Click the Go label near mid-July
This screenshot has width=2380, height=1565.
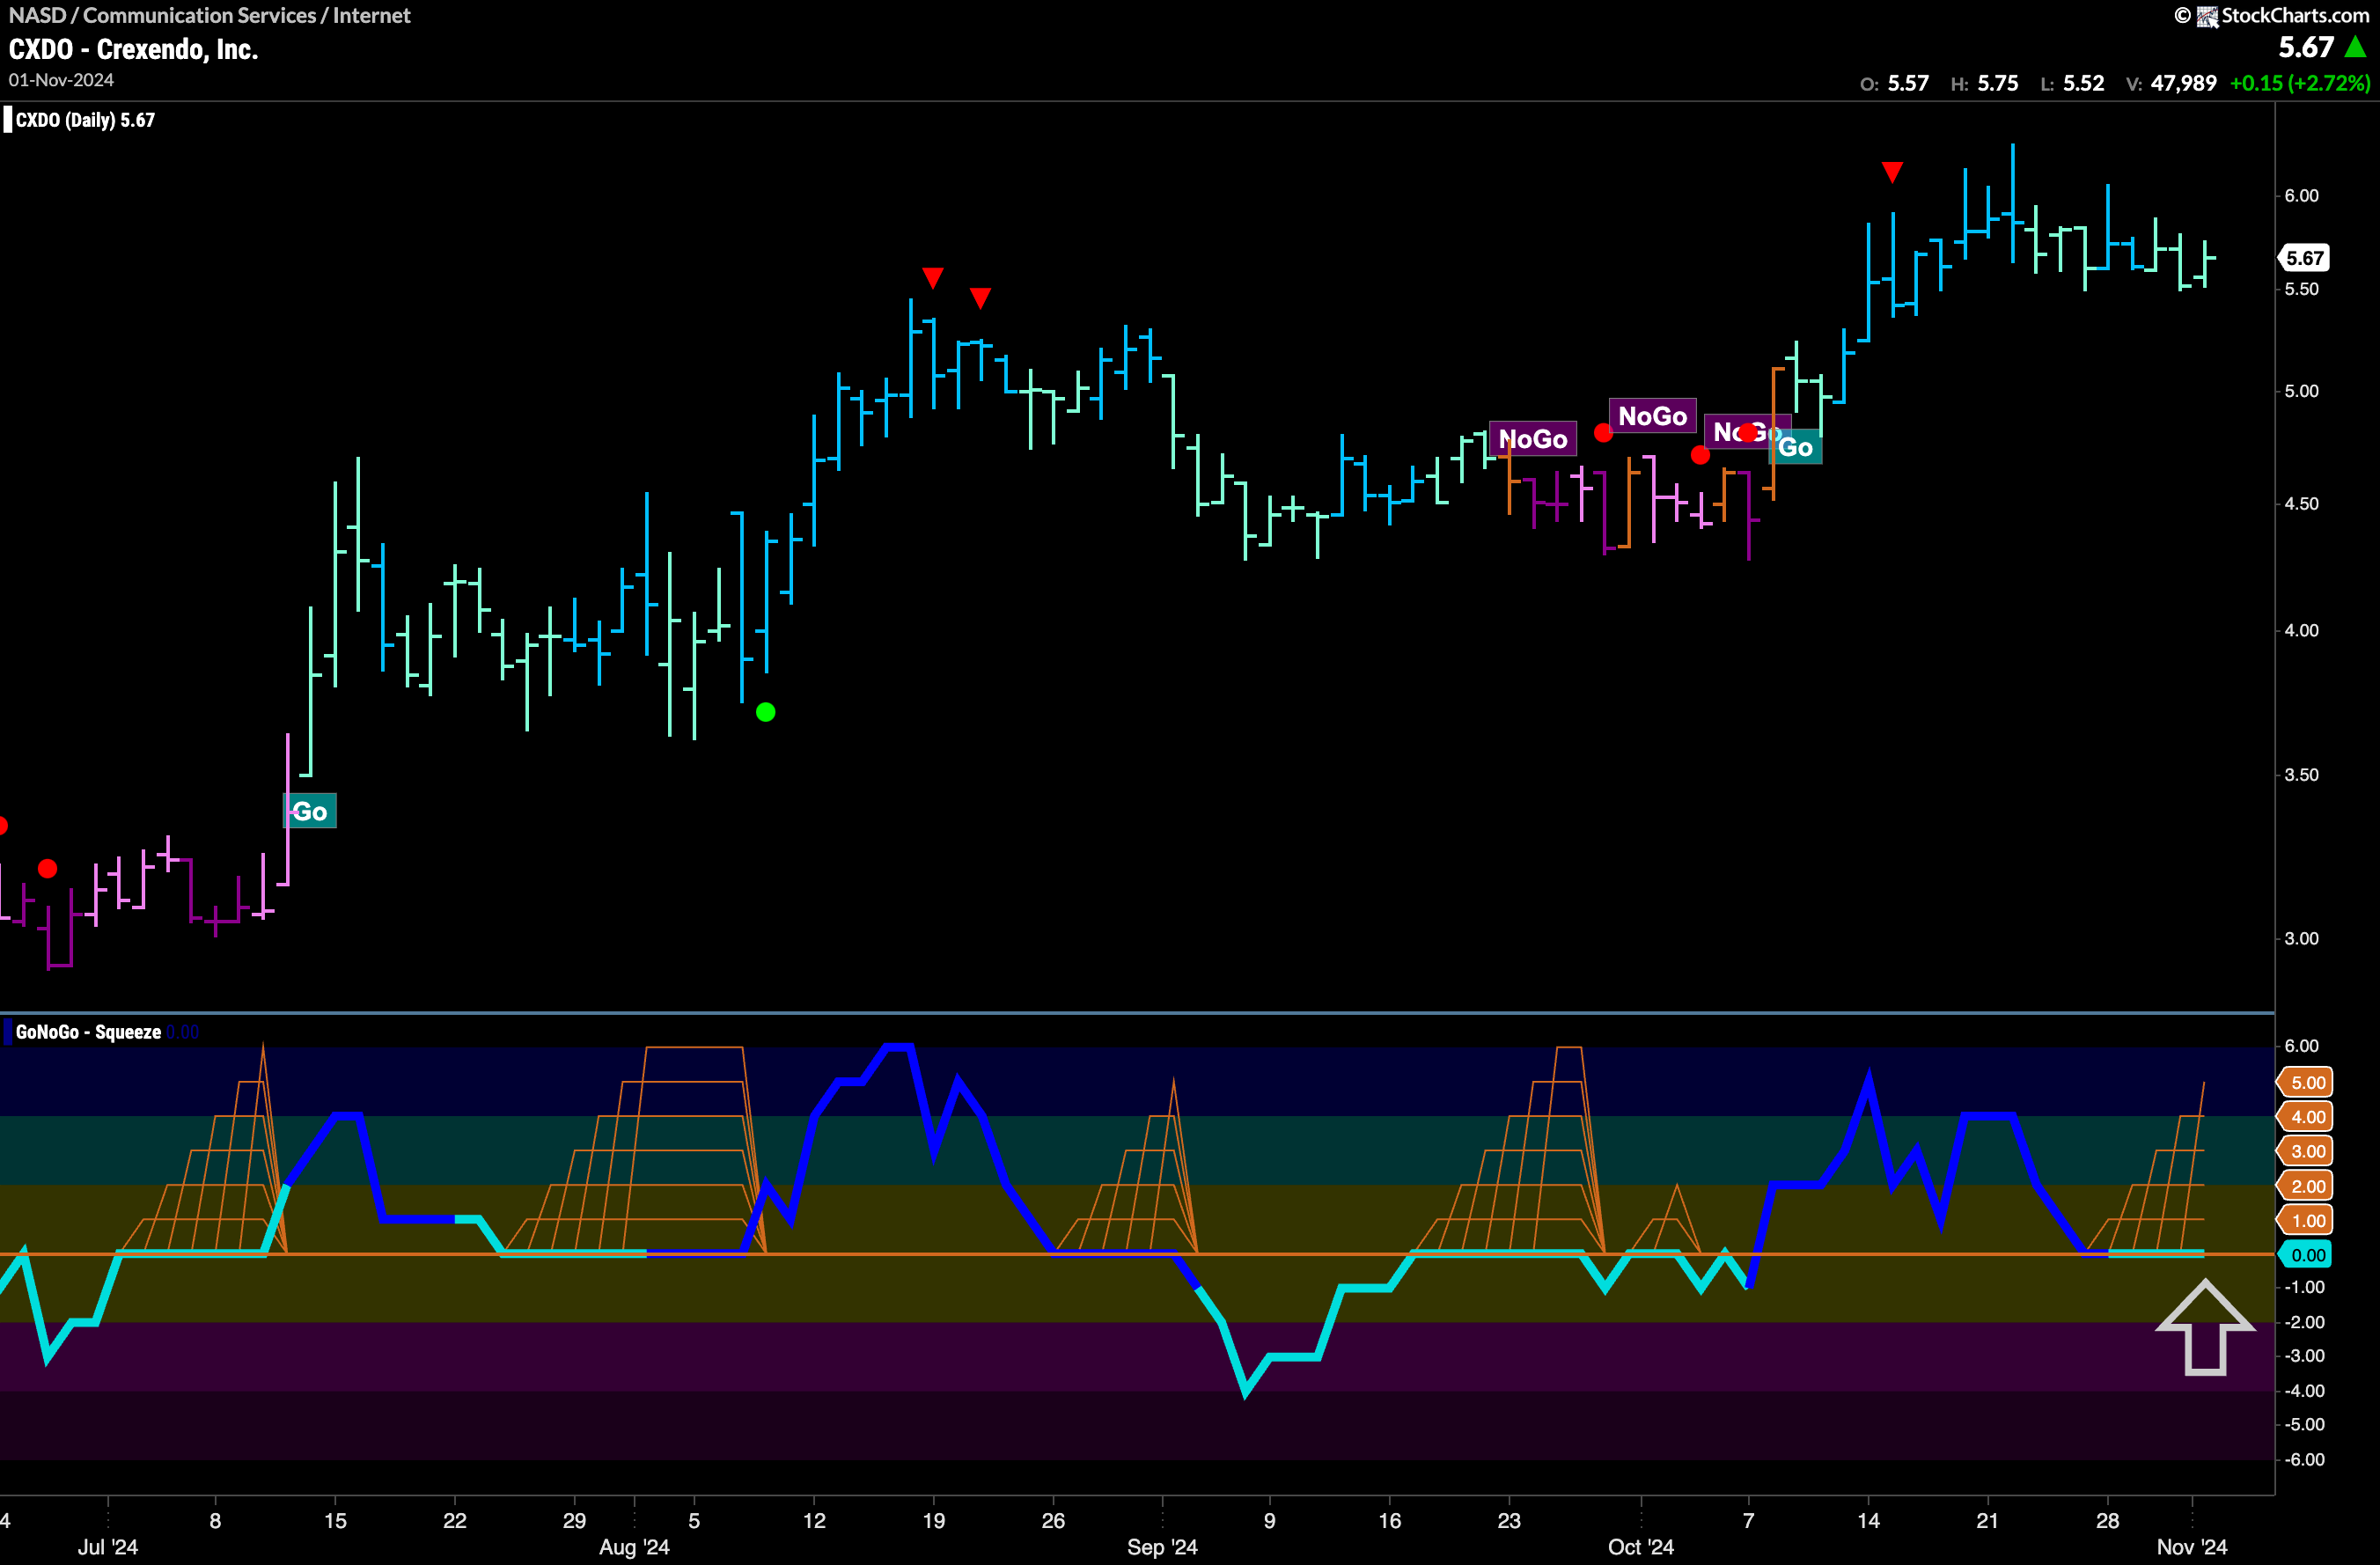point(310,811)
